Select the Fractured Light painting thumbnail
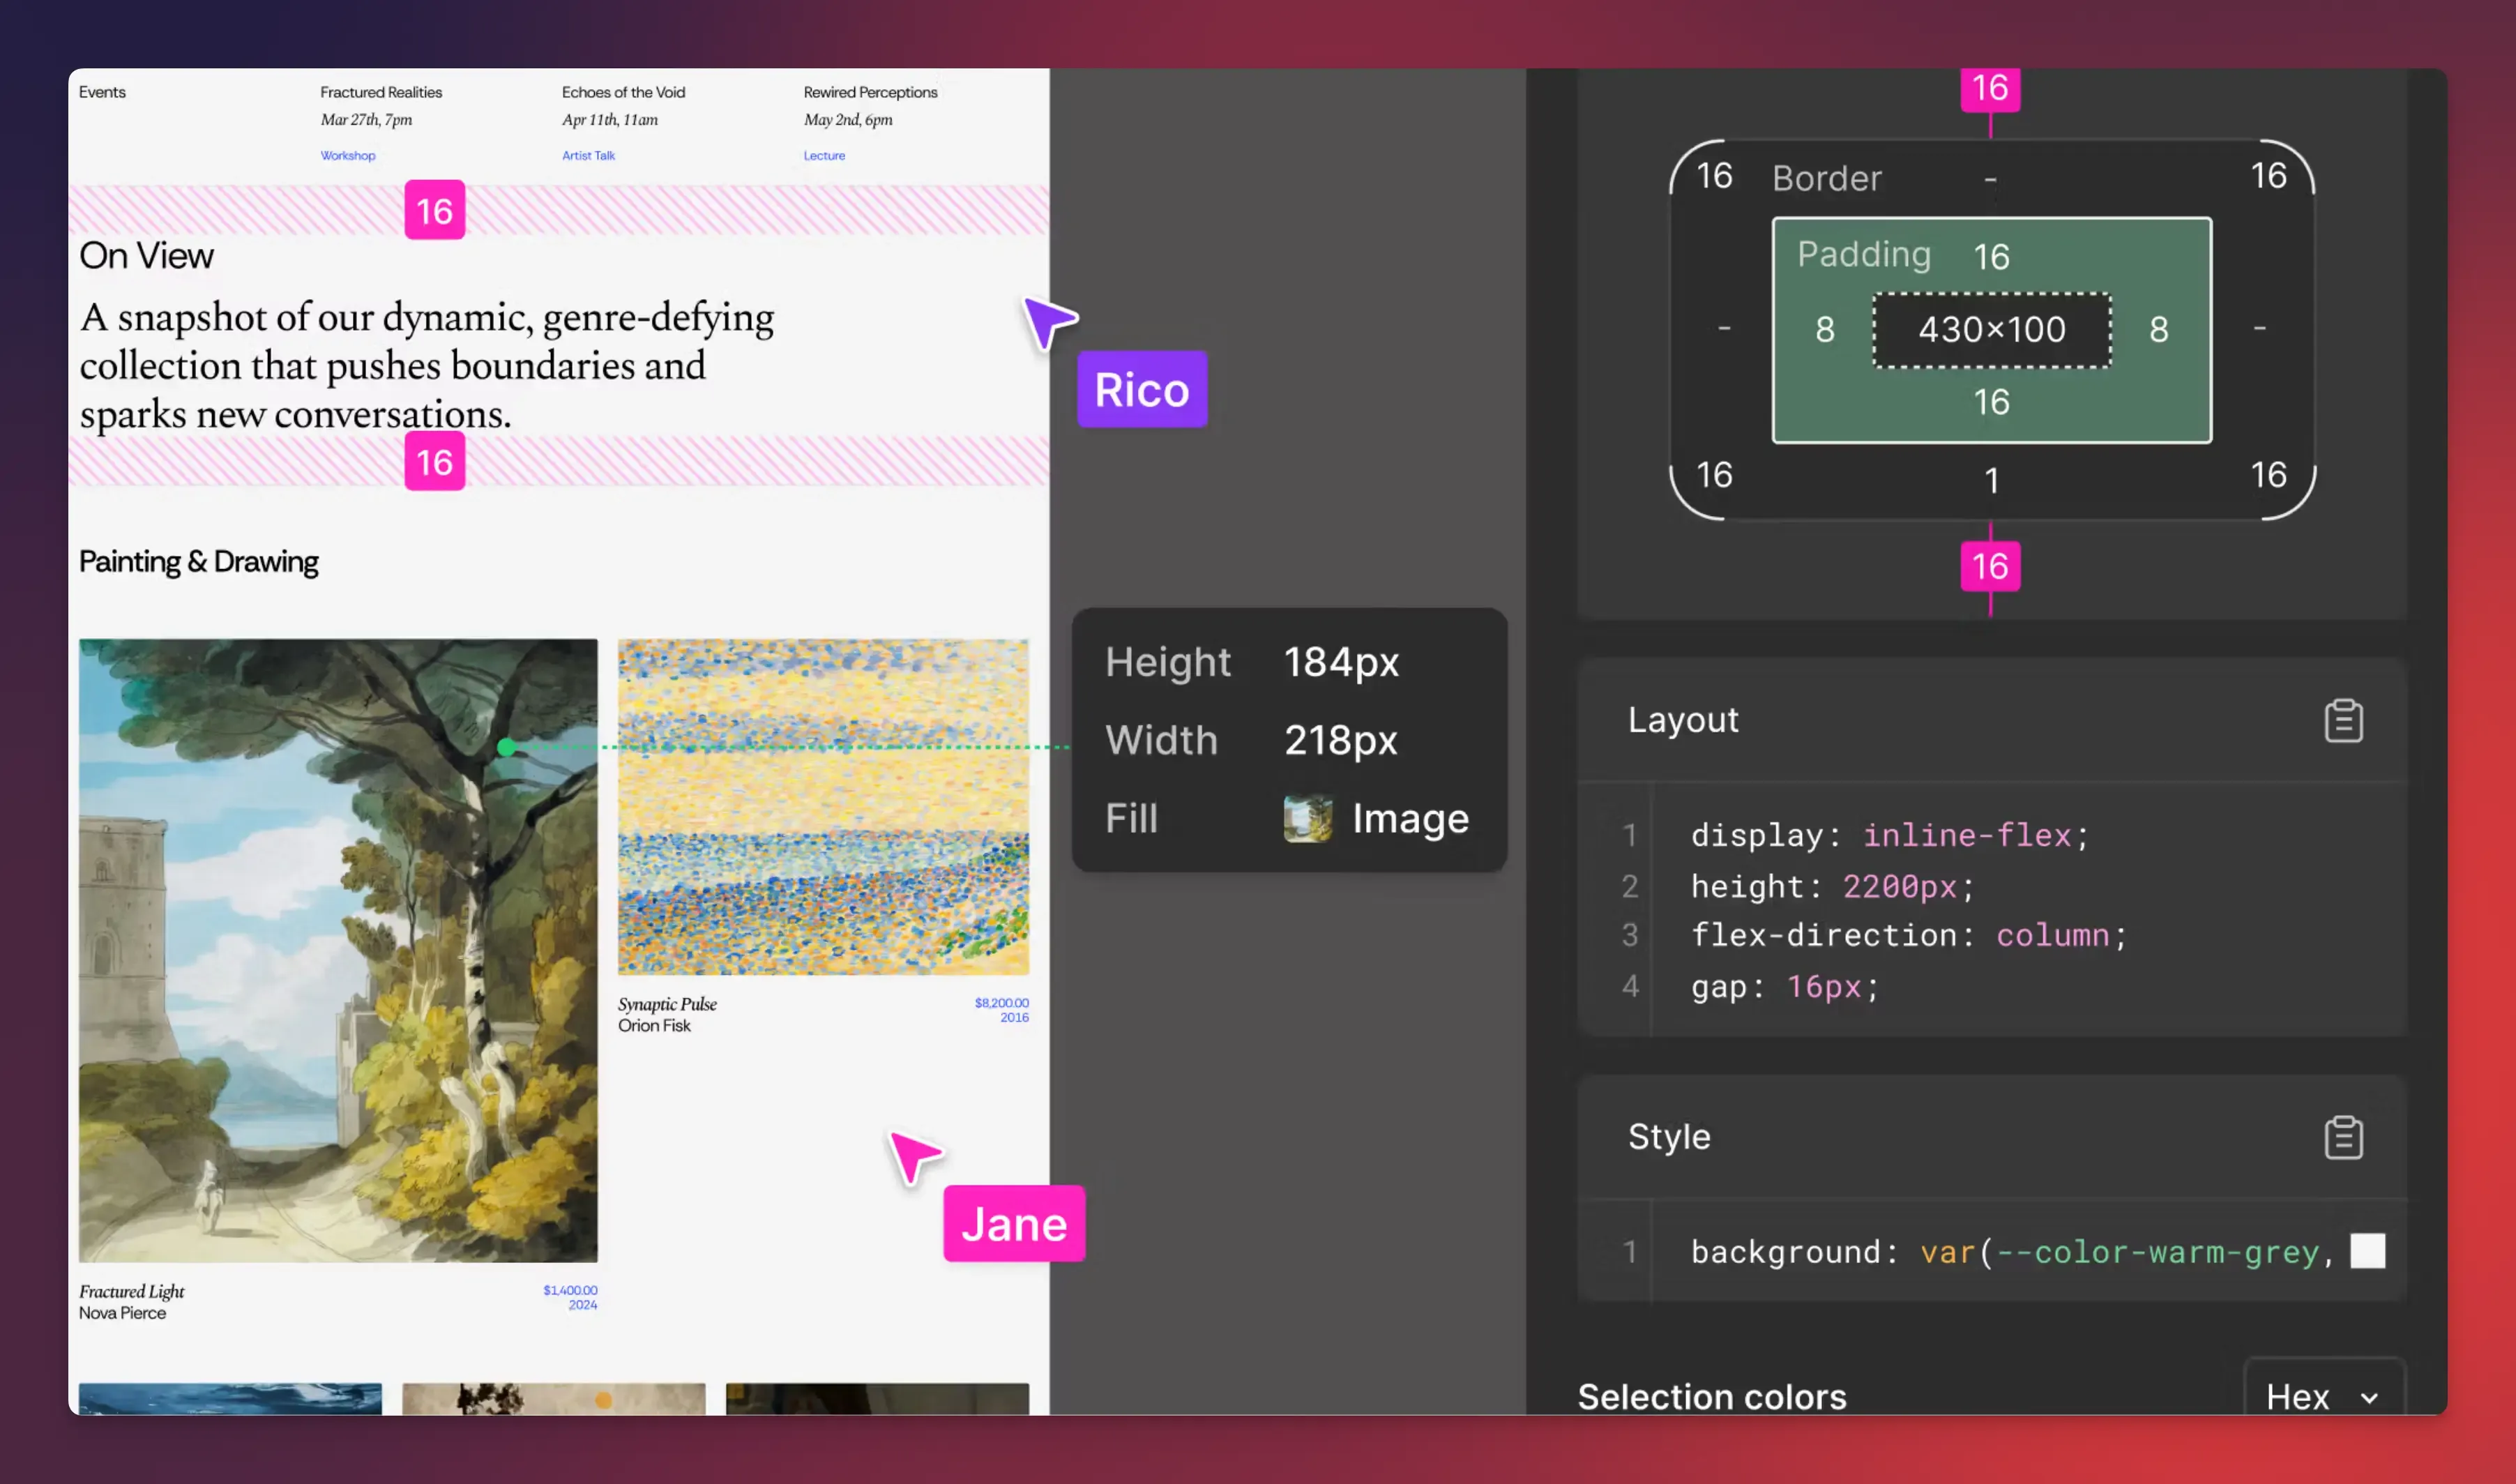 338,950
